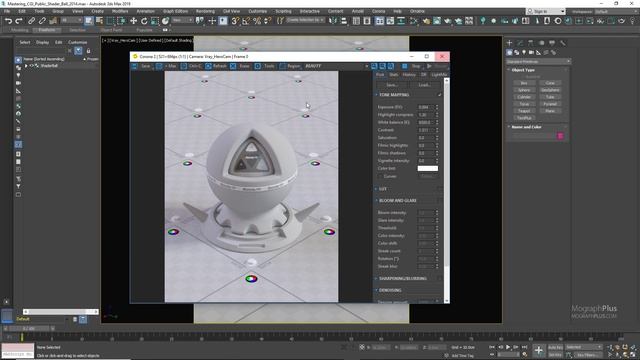
Task: Open the Customize menu in menu bar
Action: [x=258, y=11]
